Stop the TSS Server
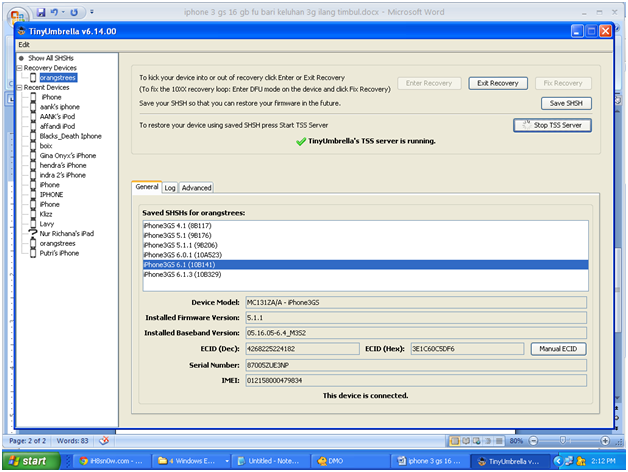 click(552, 125)
